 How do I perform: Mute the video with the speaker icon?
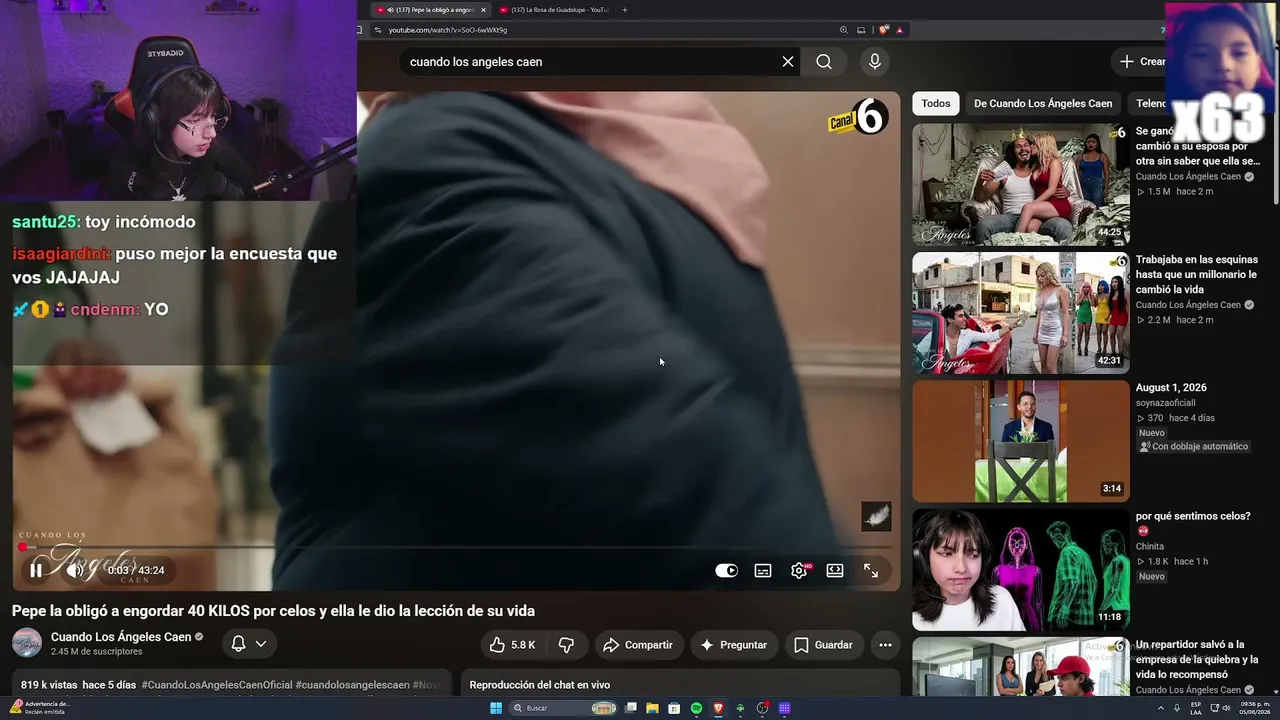(75, 570)
